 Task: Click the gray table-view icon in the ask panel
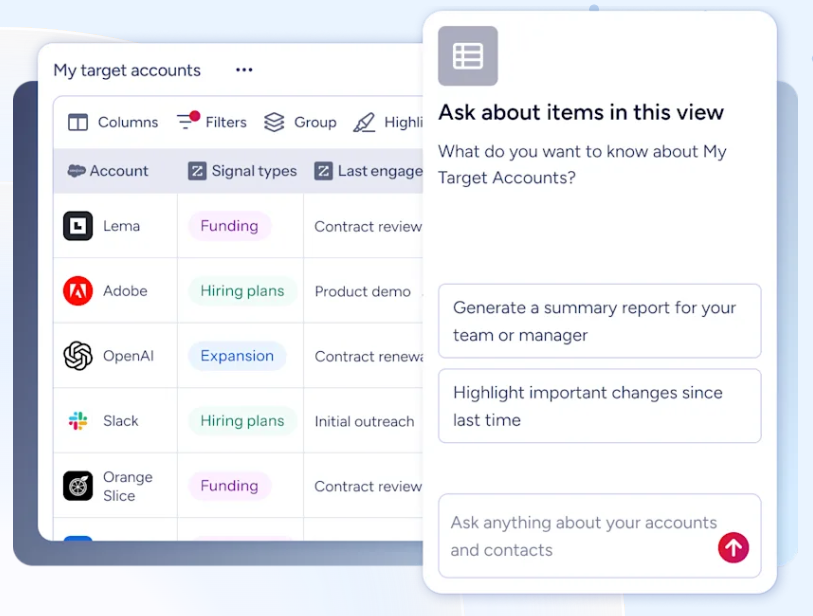point(468,56)
